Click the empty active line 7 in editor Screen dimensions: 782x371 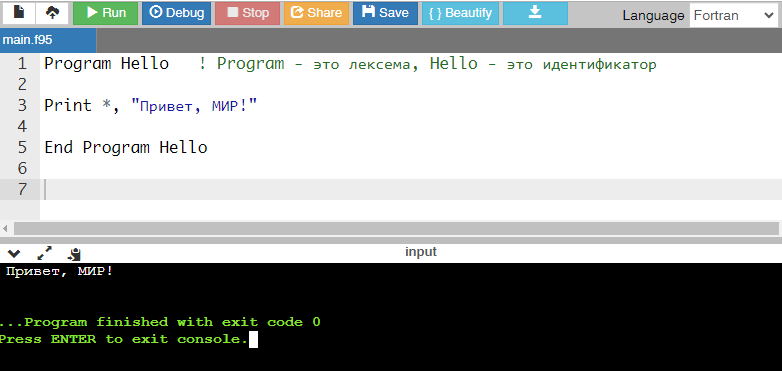(411, 189)
